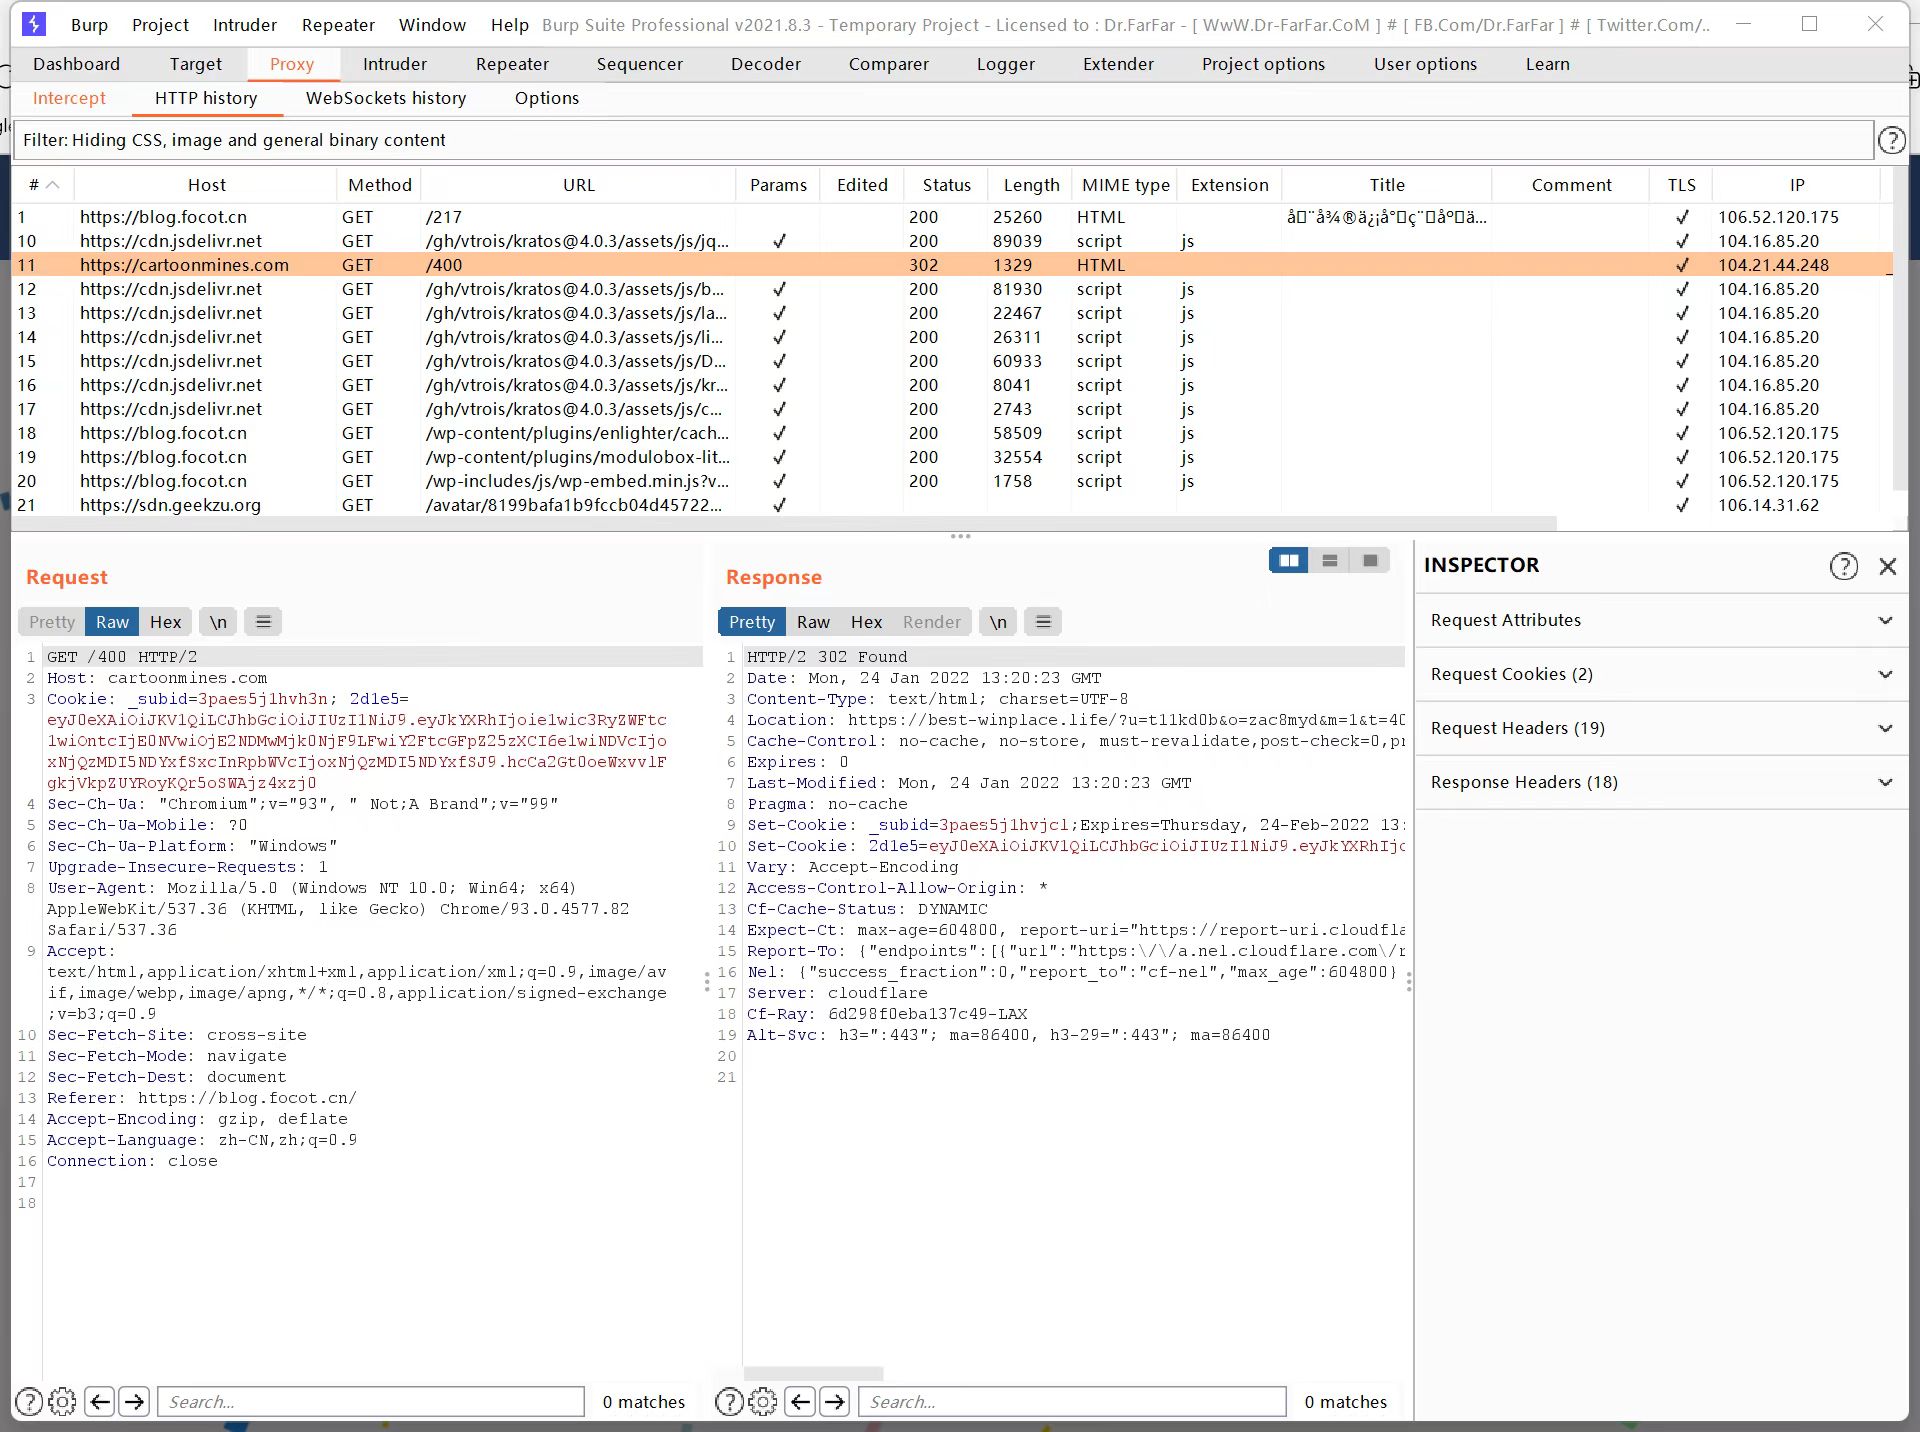The height and width of the screenshot is (1432, 1920).
Task: Go to previous match in Request search
Action: (100, 1402)
